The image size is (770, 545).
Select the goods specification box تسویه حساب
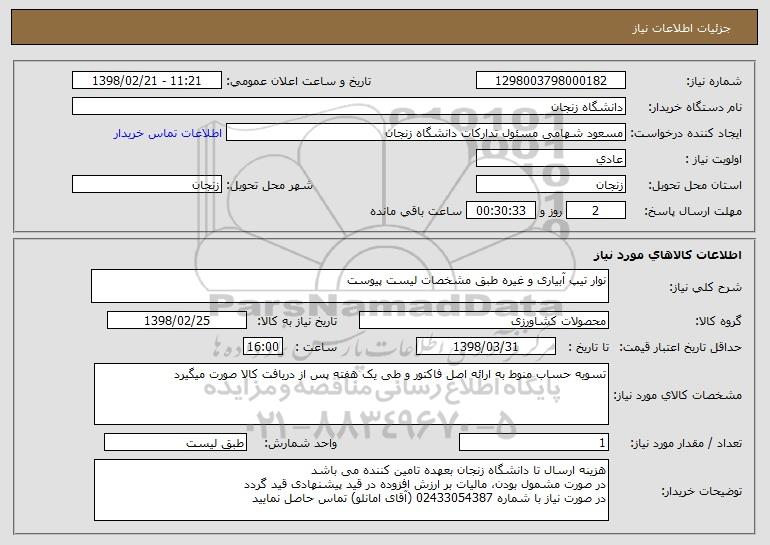coord(351,394)
